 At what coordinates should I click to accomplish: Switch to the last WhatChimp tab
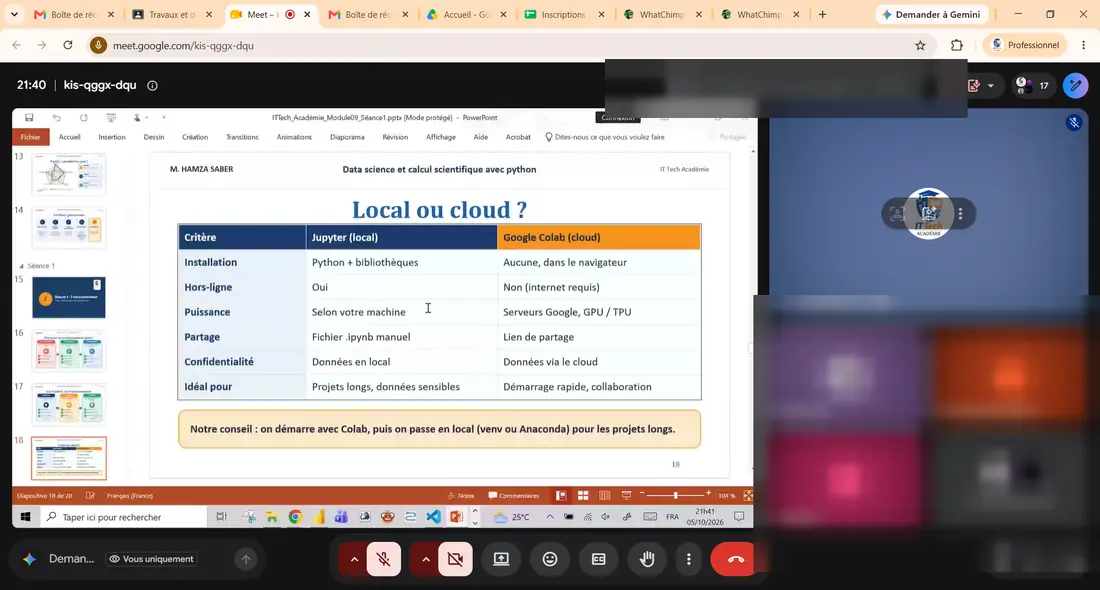coord(760,14)
